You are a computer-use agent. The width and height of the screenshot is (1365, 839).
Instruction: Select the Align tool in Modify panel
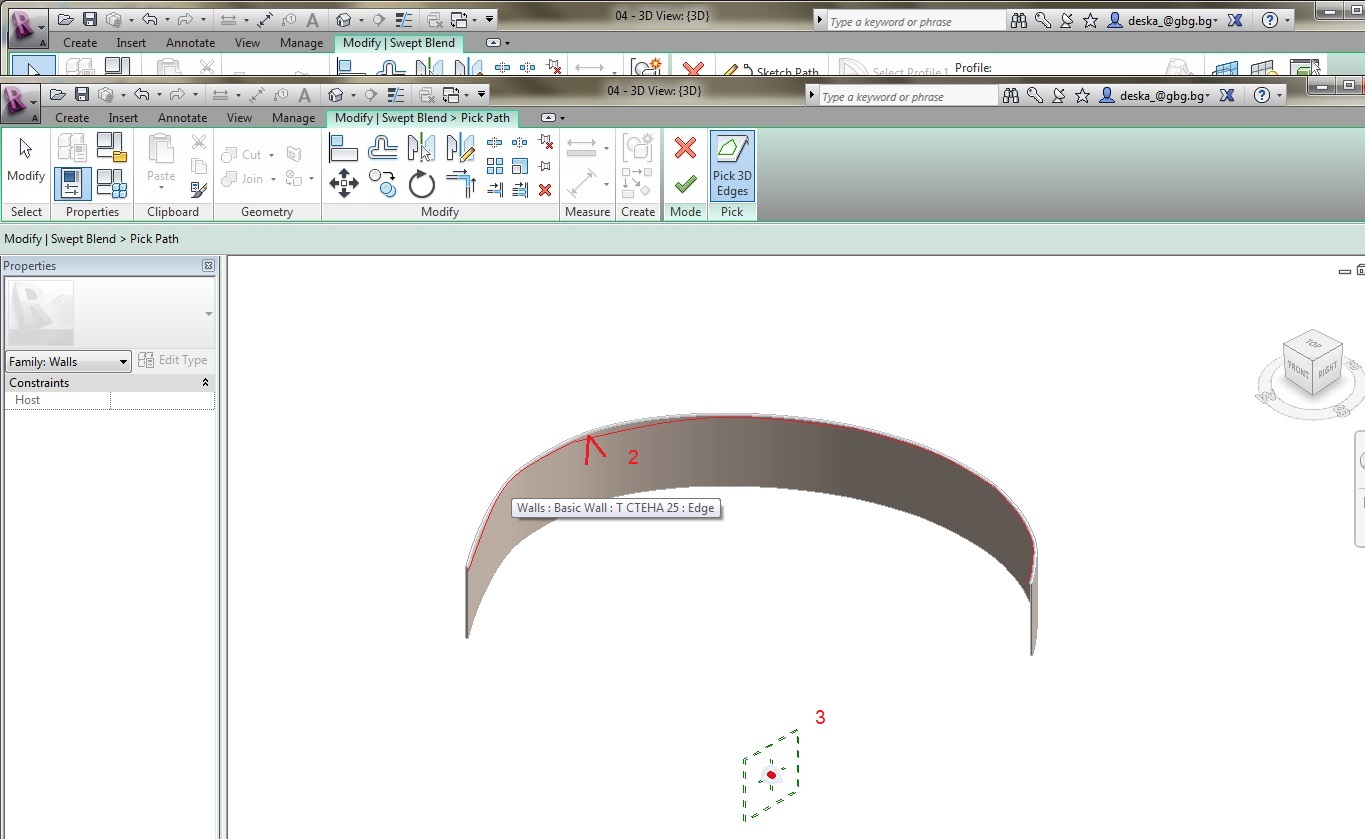pyautogui.click(x=344, y=149)
